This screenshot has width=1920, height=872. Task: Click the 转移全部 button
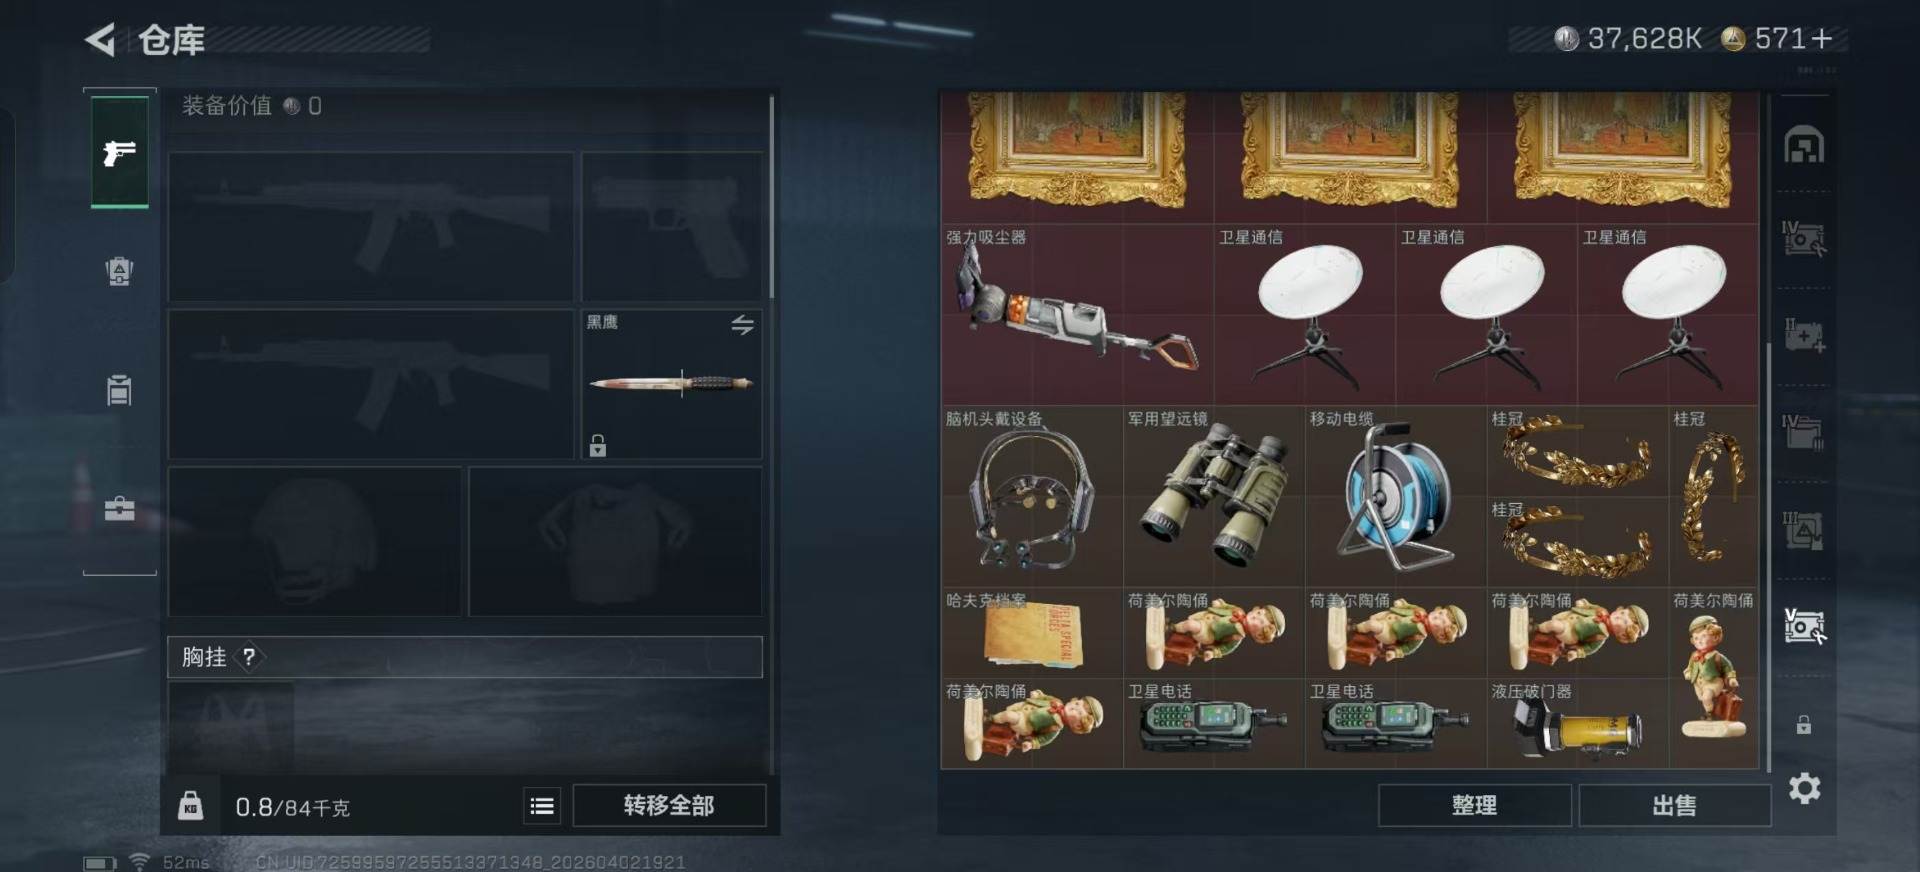tap(669, 806)
